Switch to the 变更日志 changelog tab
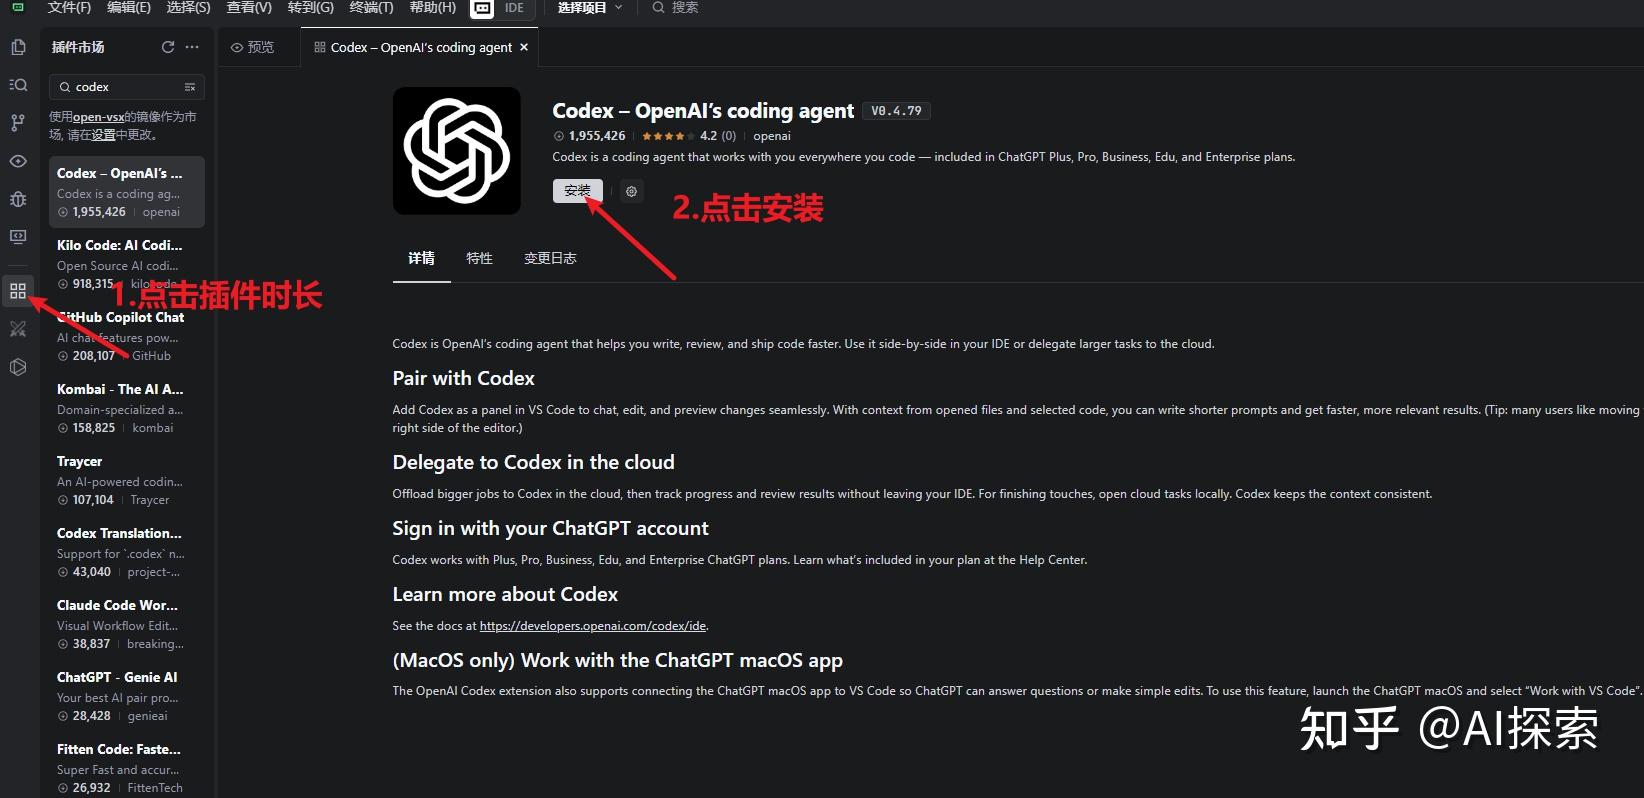Image resolution: width=1644 pixels, height=798 pixels. pyautogui.click(x=550, y=258)
